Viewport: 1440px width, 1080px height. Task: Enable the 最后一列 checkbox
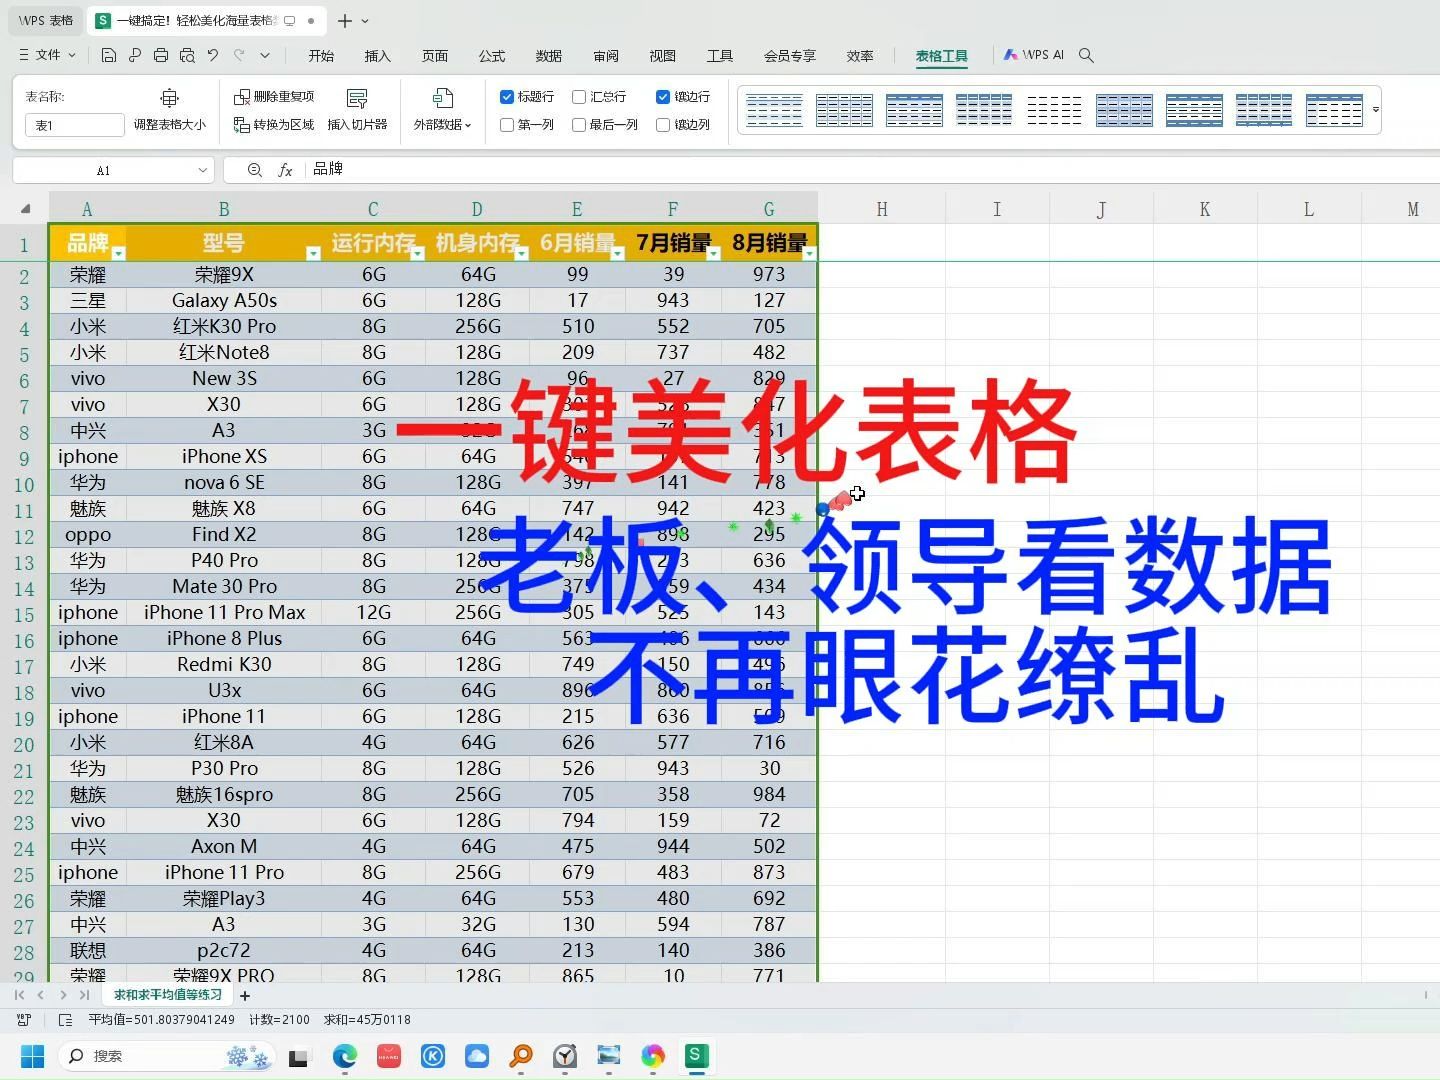point(579,125)
